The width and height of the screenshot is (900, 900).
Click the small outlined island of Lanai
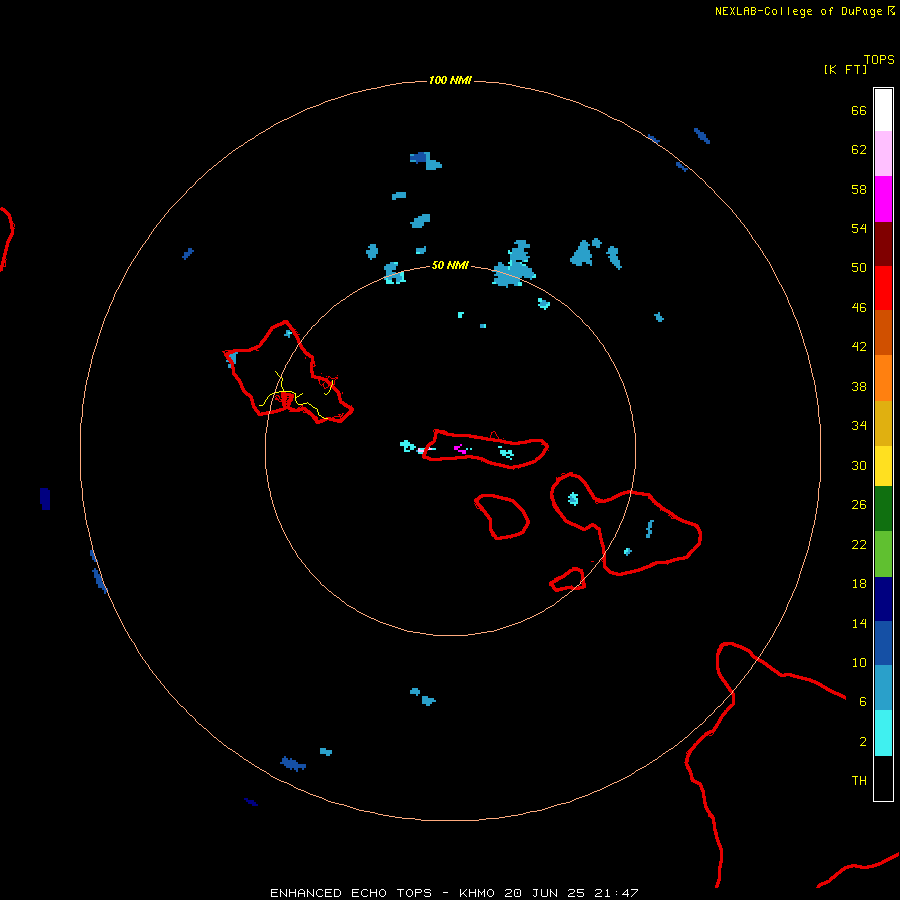[502, 517]
